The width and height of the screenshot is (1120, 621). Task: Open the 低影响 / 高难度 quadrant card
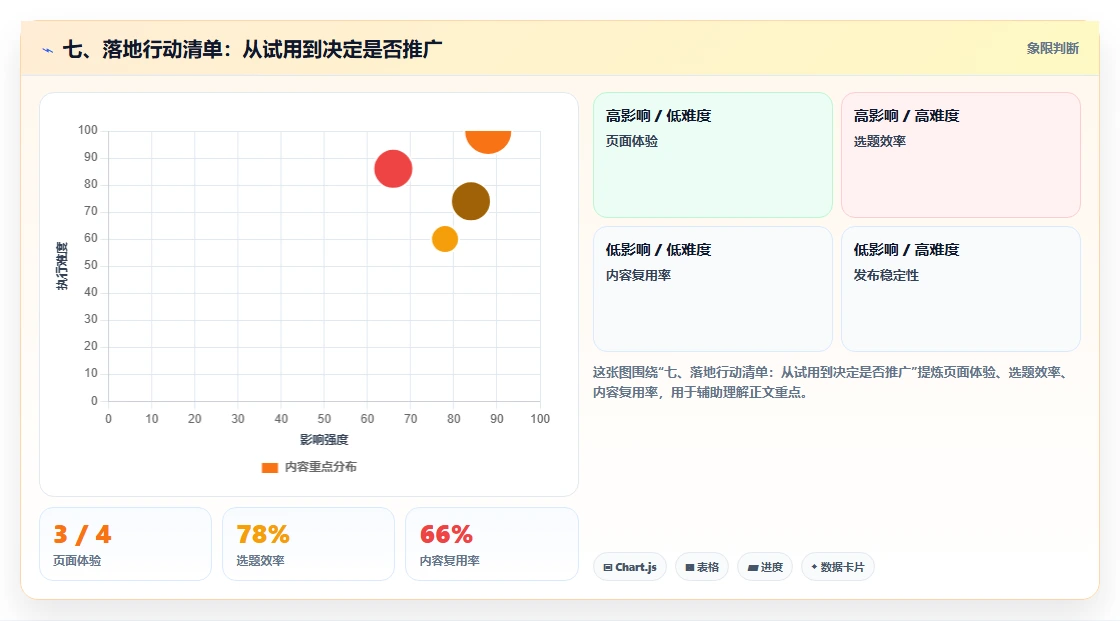(x=961, y=289)
